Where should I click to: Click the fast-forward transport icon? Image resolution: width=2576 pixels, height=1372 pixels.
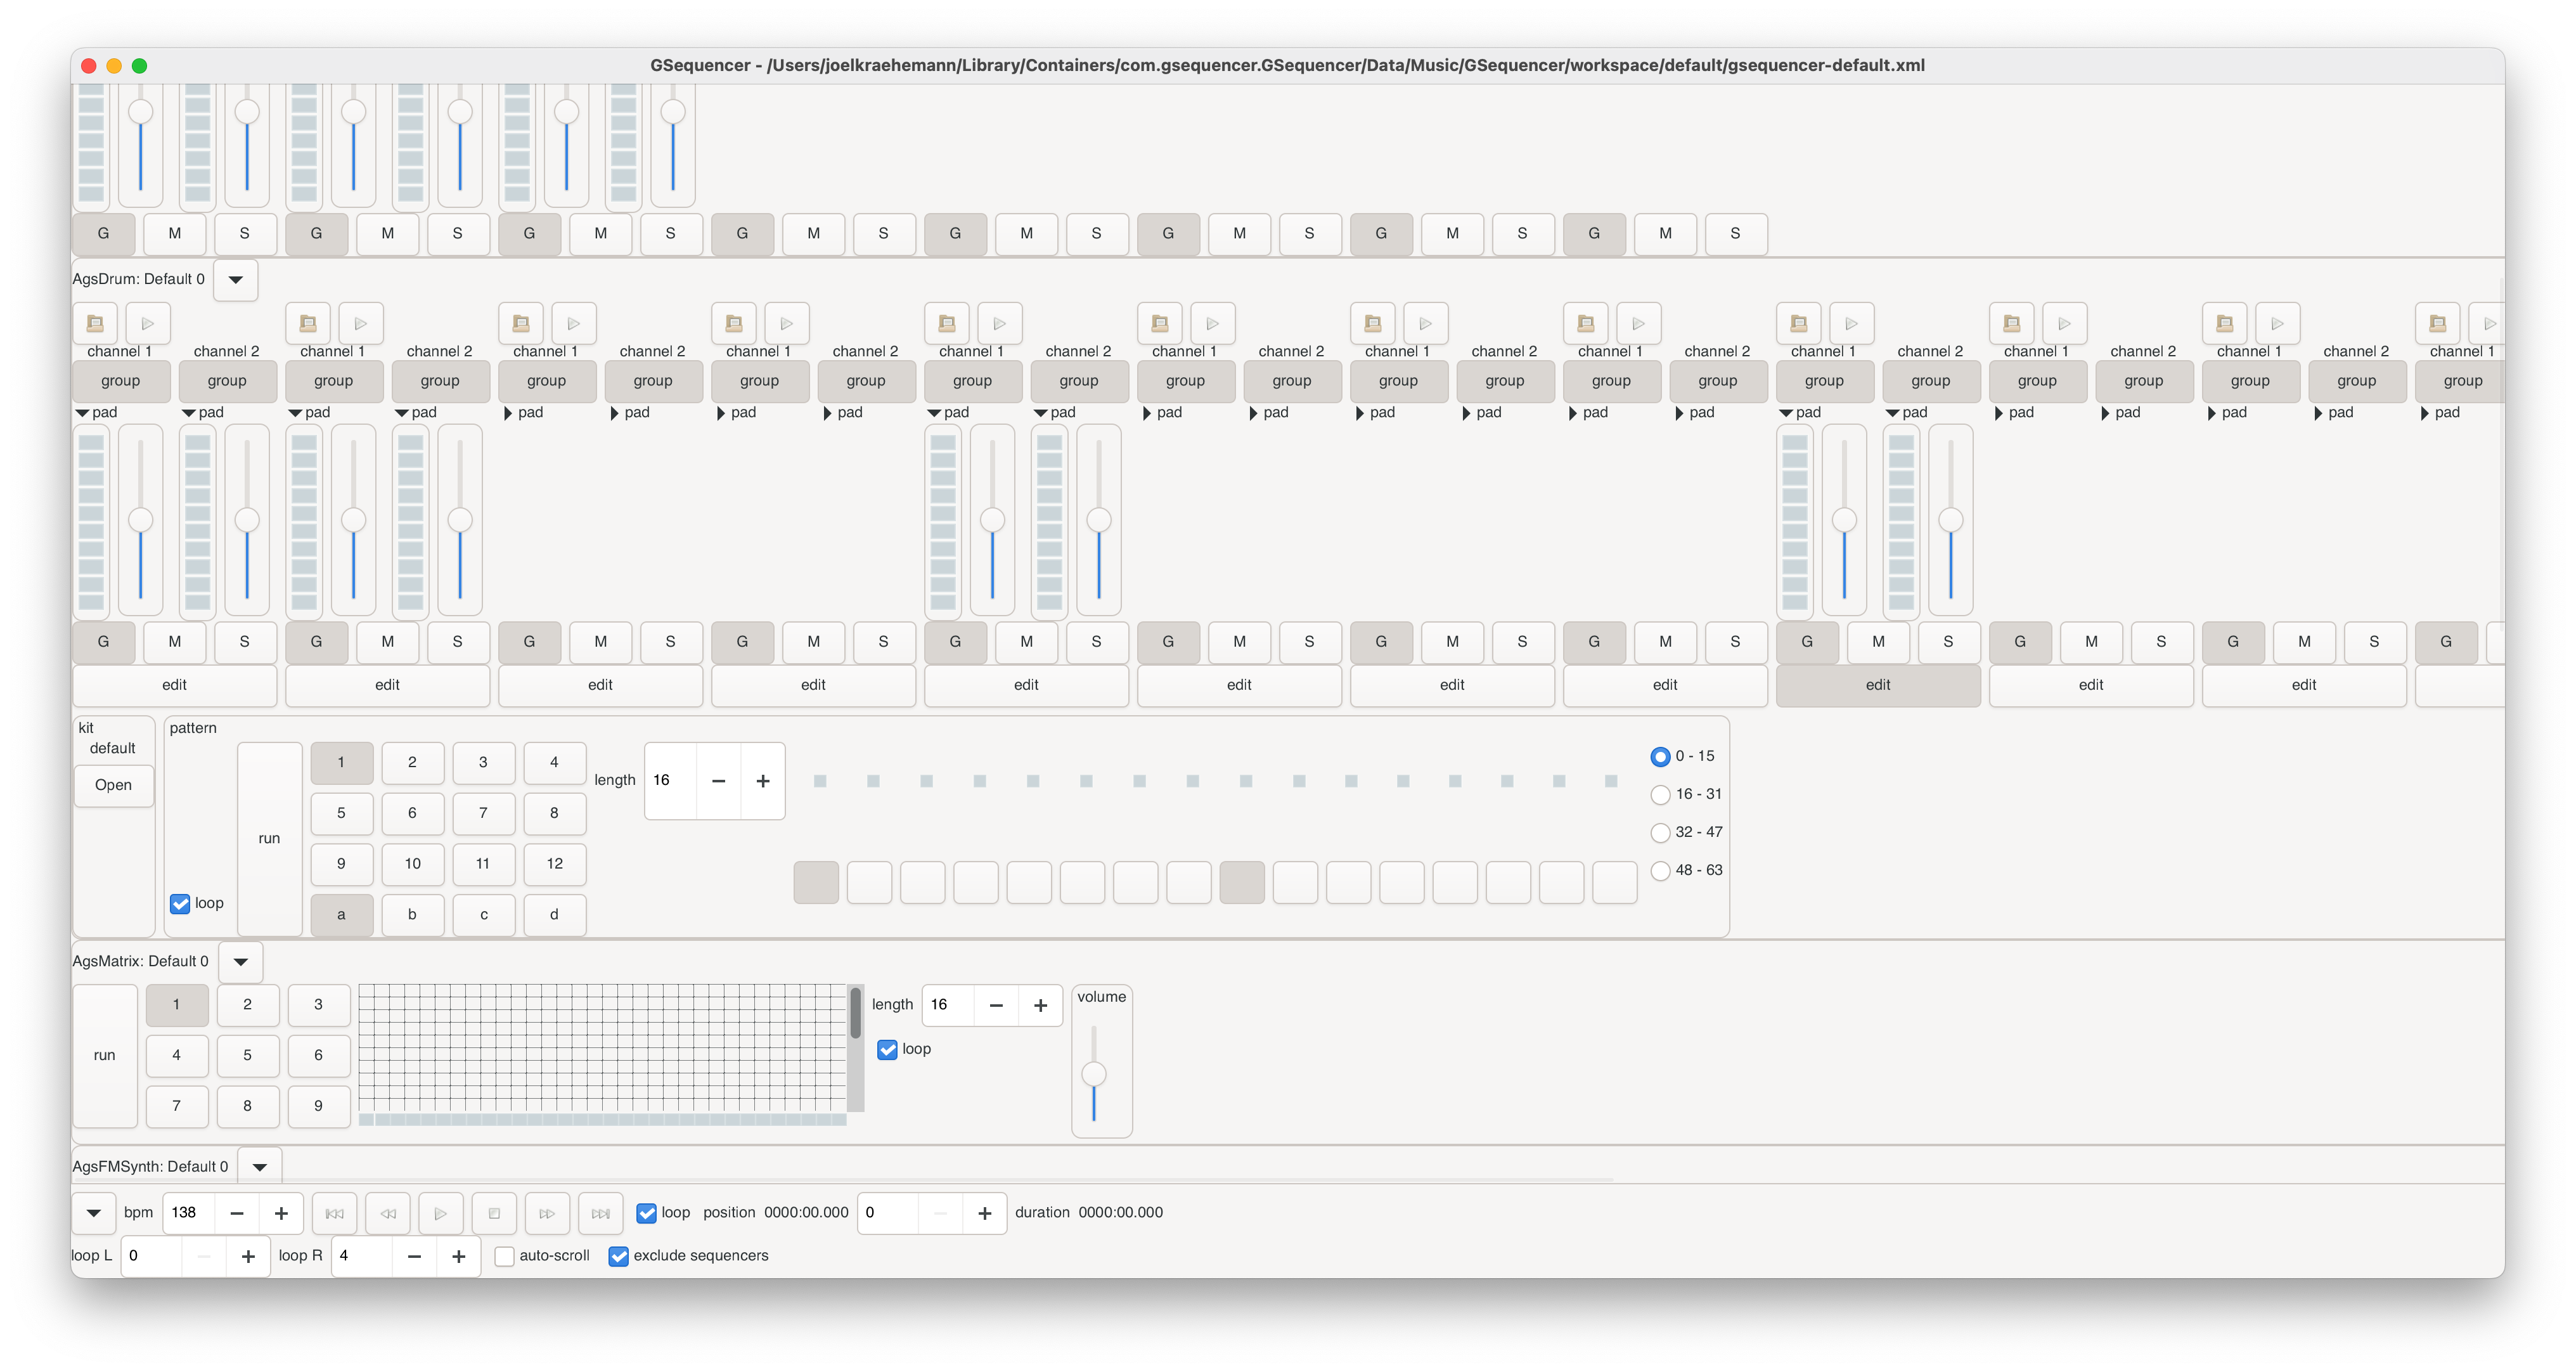coord(547,1213)
